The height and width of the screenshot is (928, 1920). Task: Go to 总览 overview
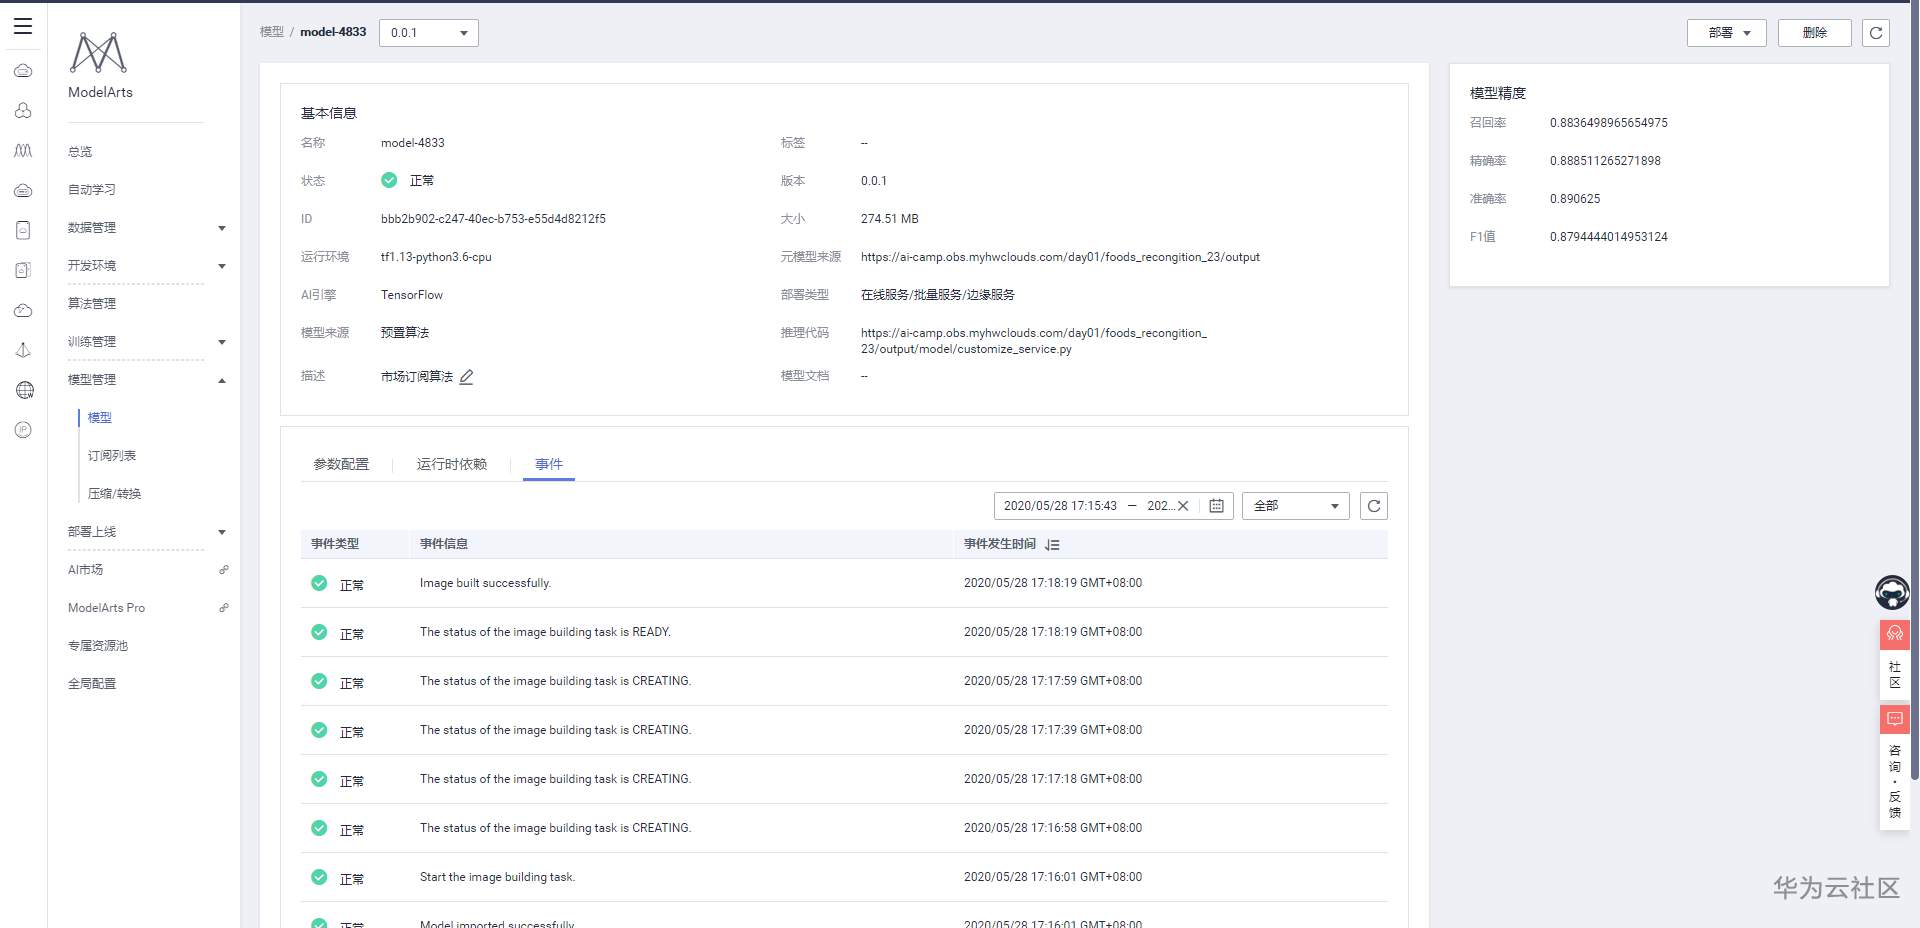pyautogui.click(x=80, y=152)
